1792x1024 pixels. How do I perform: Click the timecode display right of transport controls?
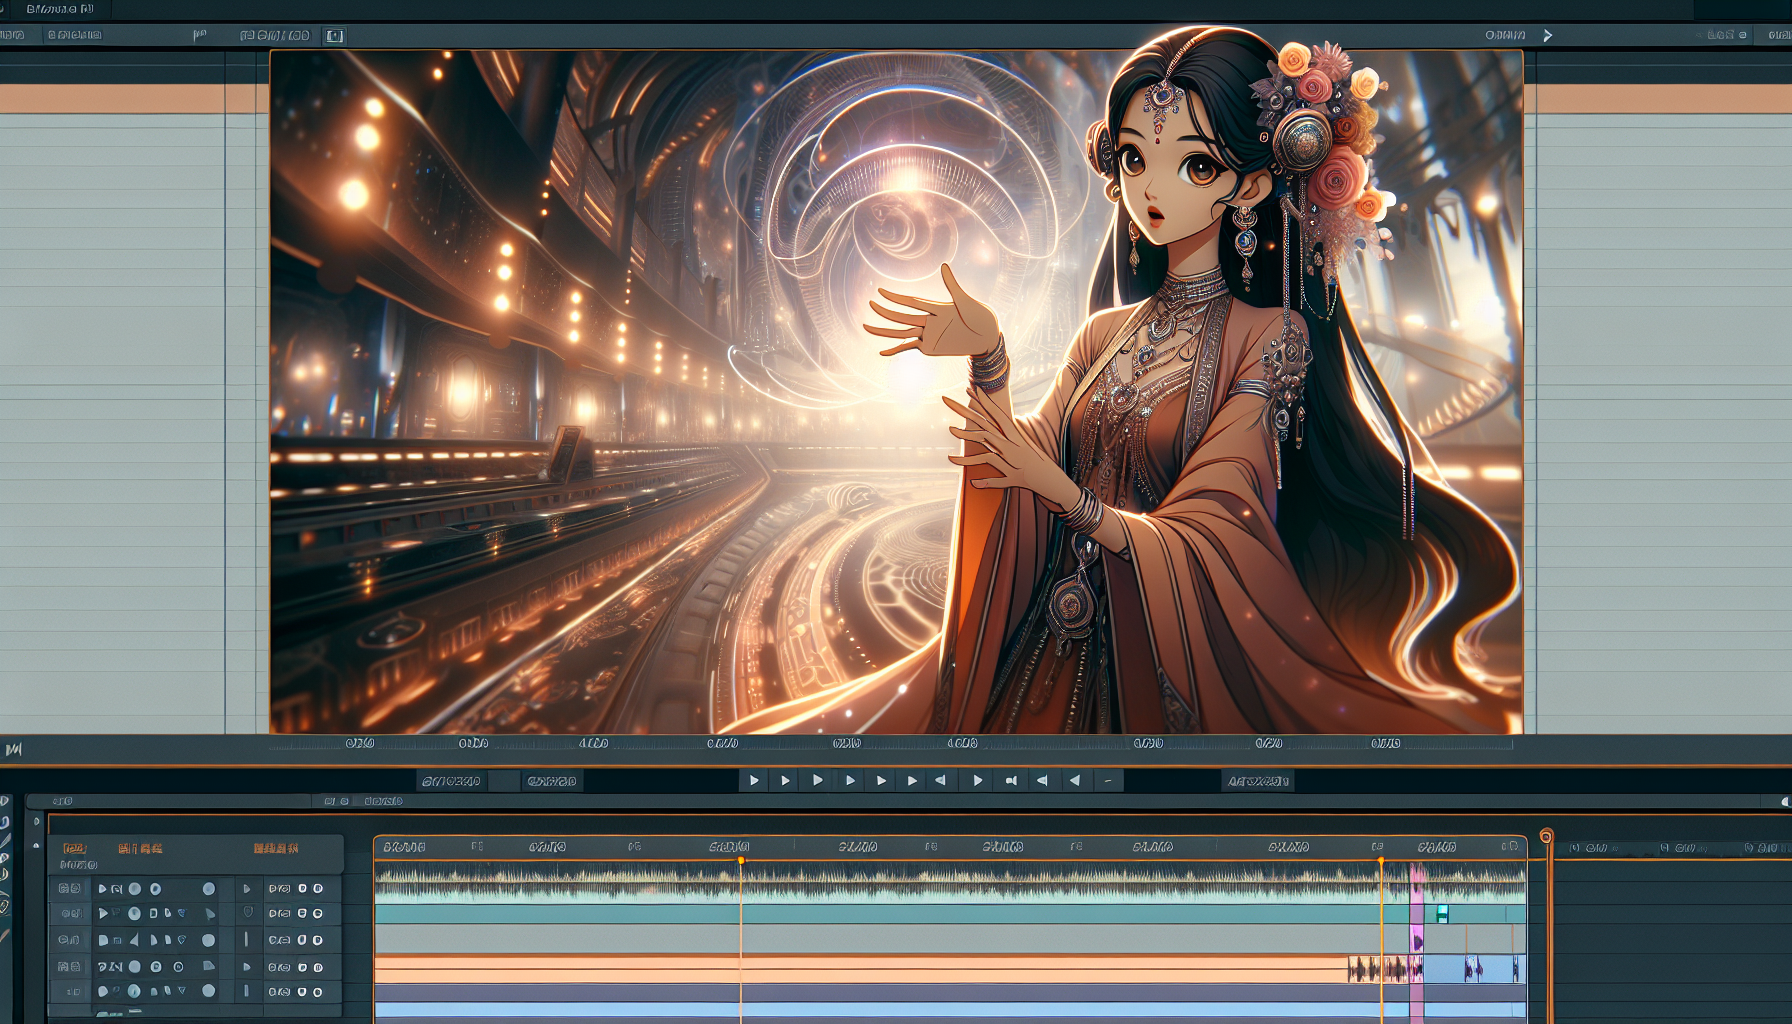click(1258, 781)
